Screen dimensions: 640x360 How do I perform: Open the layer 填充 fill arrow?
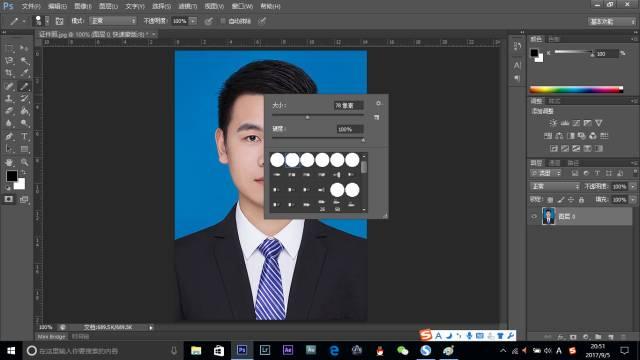point(633,200)
